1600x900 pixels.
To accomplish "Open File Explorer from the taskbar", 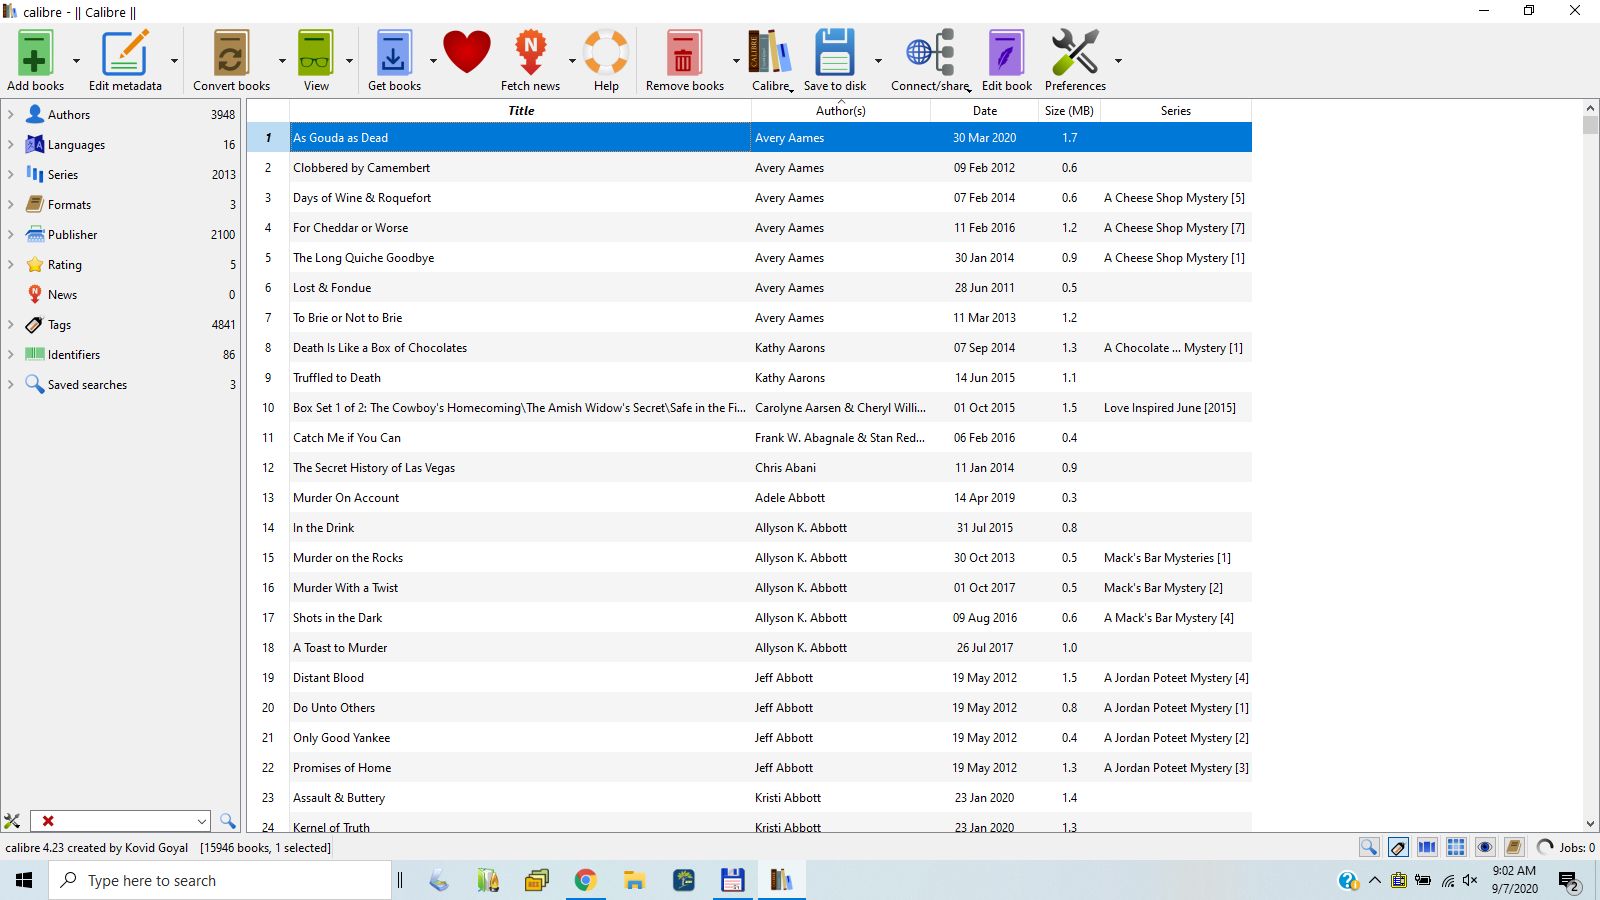I will [634, 880].
